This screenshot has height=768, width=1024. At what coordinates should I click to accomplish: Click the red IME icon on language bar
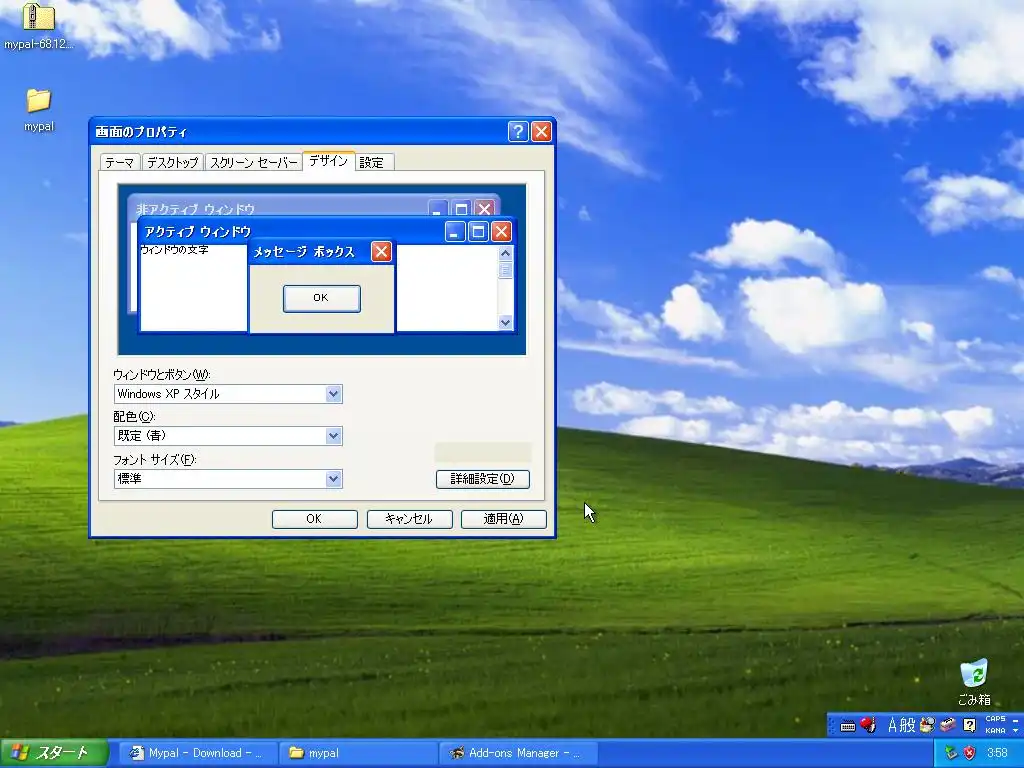pyautogui.click(x=868, y=724)
